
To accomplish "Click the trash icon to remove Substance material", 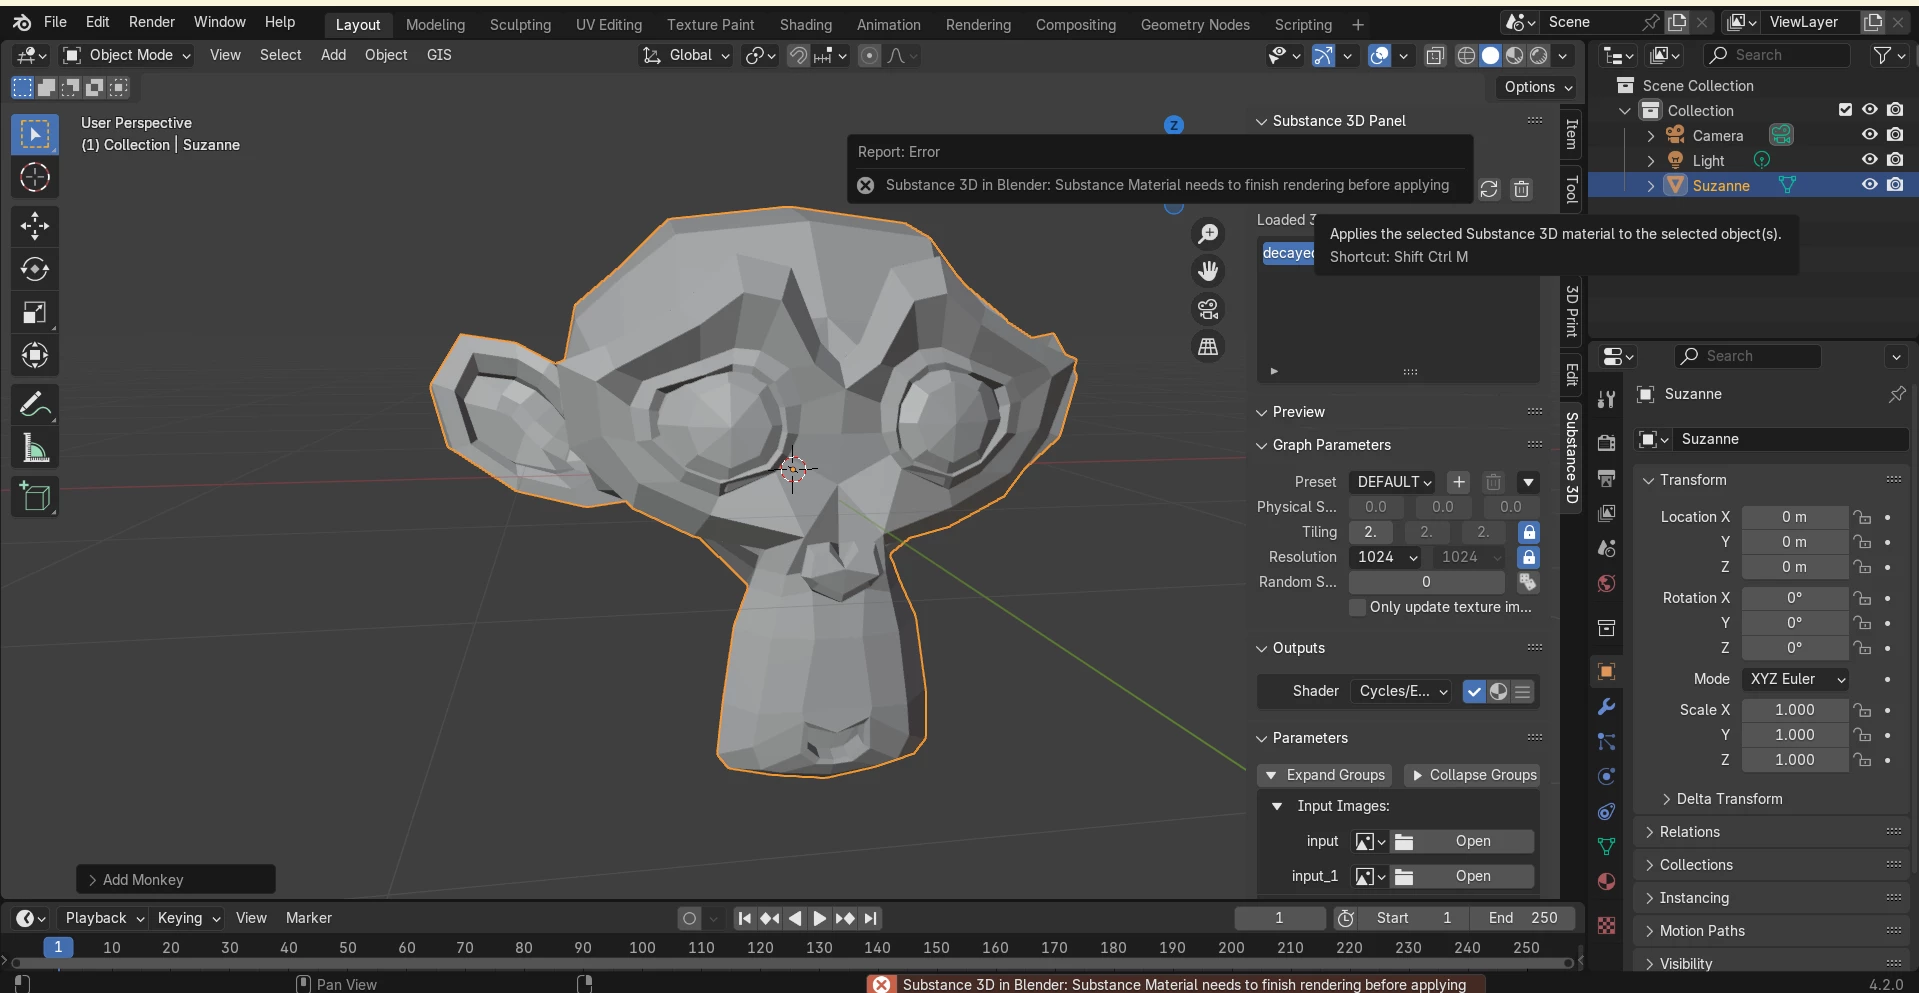I will tap(1521, 189).
